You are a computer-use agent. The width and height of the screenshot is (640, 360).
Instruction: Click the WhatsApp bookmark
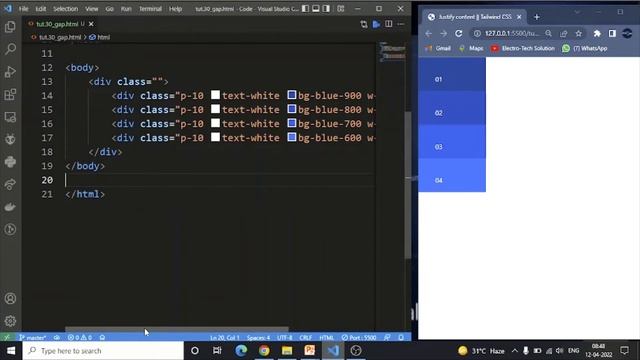pos(584,48)
